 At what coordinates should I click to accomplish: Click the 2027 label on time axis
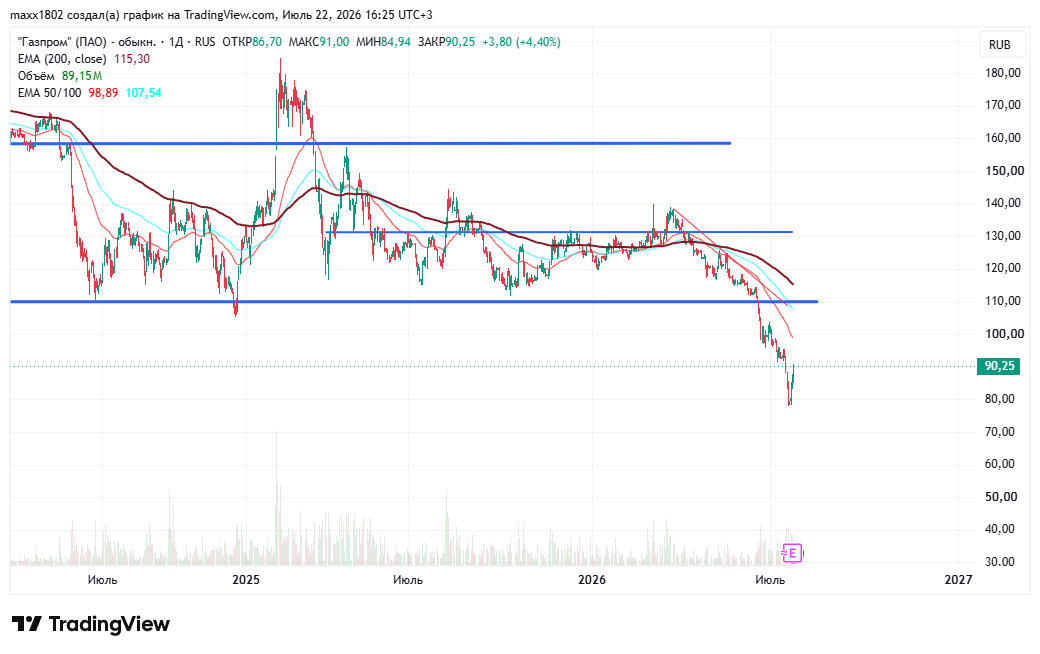tap(958, 580)
